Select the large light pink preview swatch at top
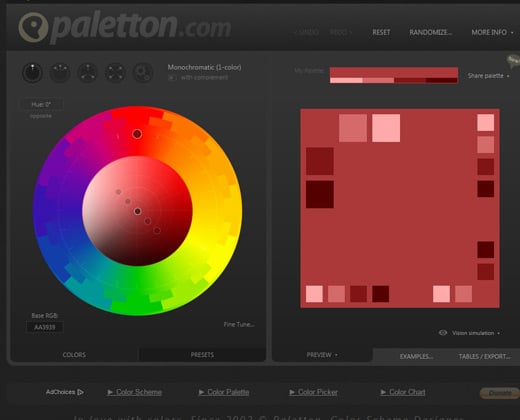The width and height of the screenshot is (520, 420). (x=386, y=128)
